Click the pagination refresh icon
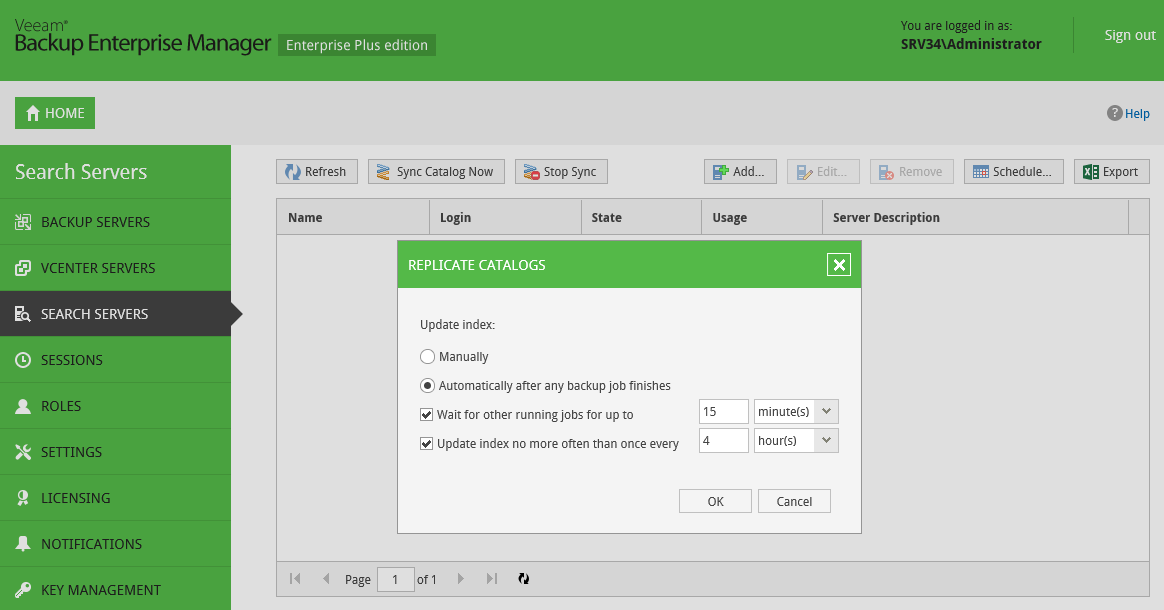 pos(524,579)
